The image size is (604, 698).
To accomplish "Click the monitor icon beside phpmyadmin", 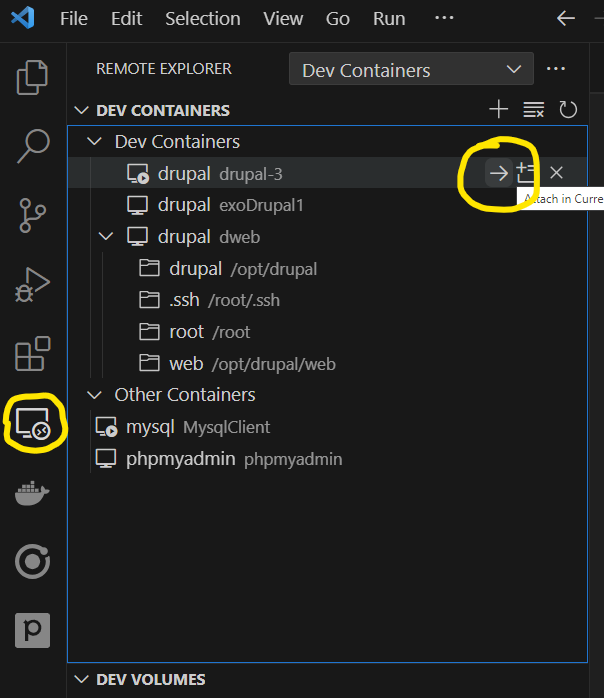I will [x=106, y=459].
